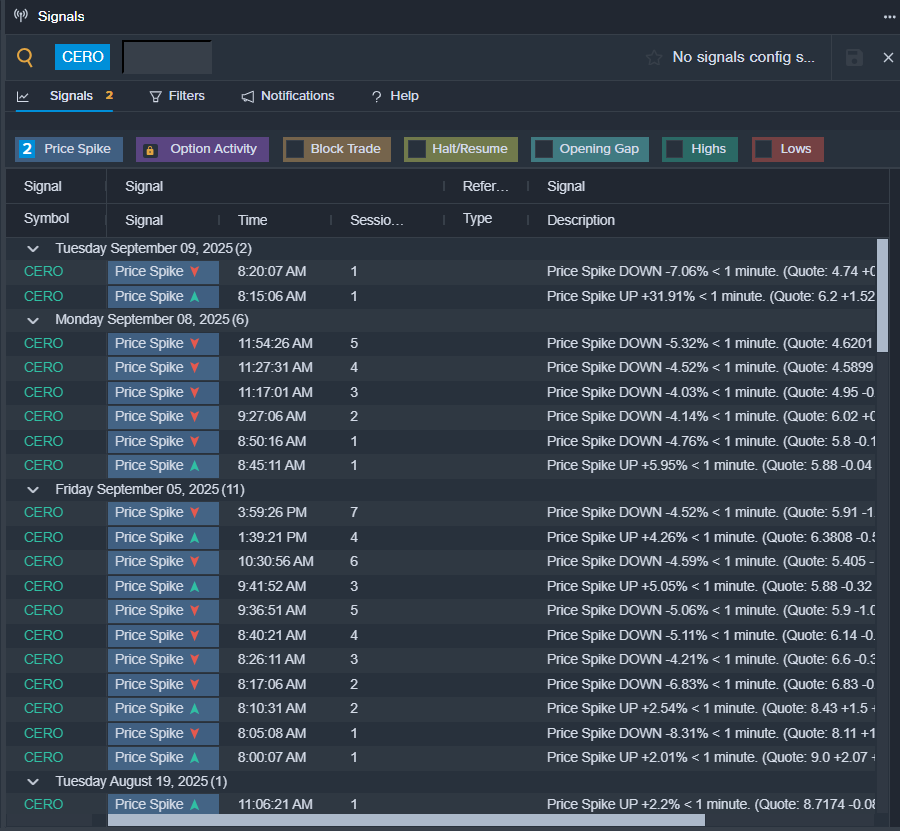Click the down arrow on 8:05:08 AM spike
The height and width of the screenshot is (831, 900).
pos(195,733)
